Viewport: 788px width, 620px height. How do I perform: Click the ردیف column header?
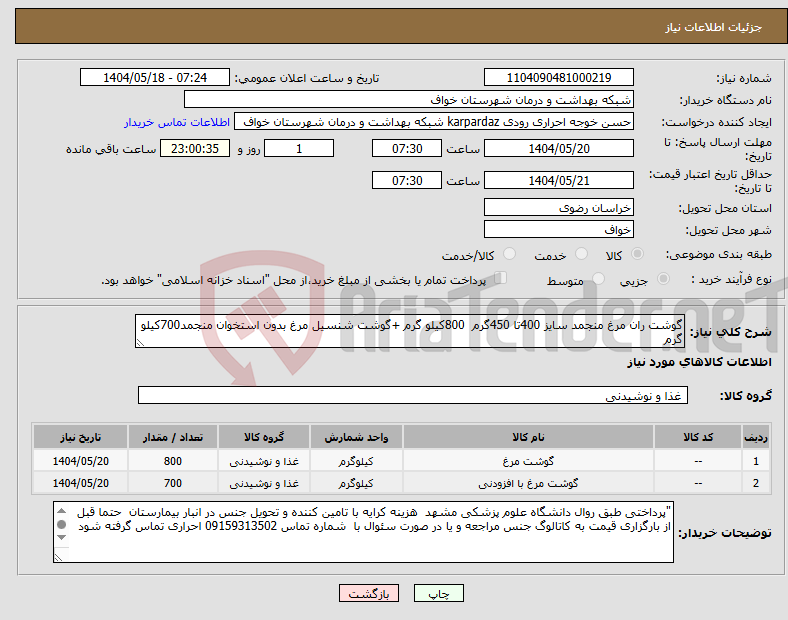pos(755,437)
